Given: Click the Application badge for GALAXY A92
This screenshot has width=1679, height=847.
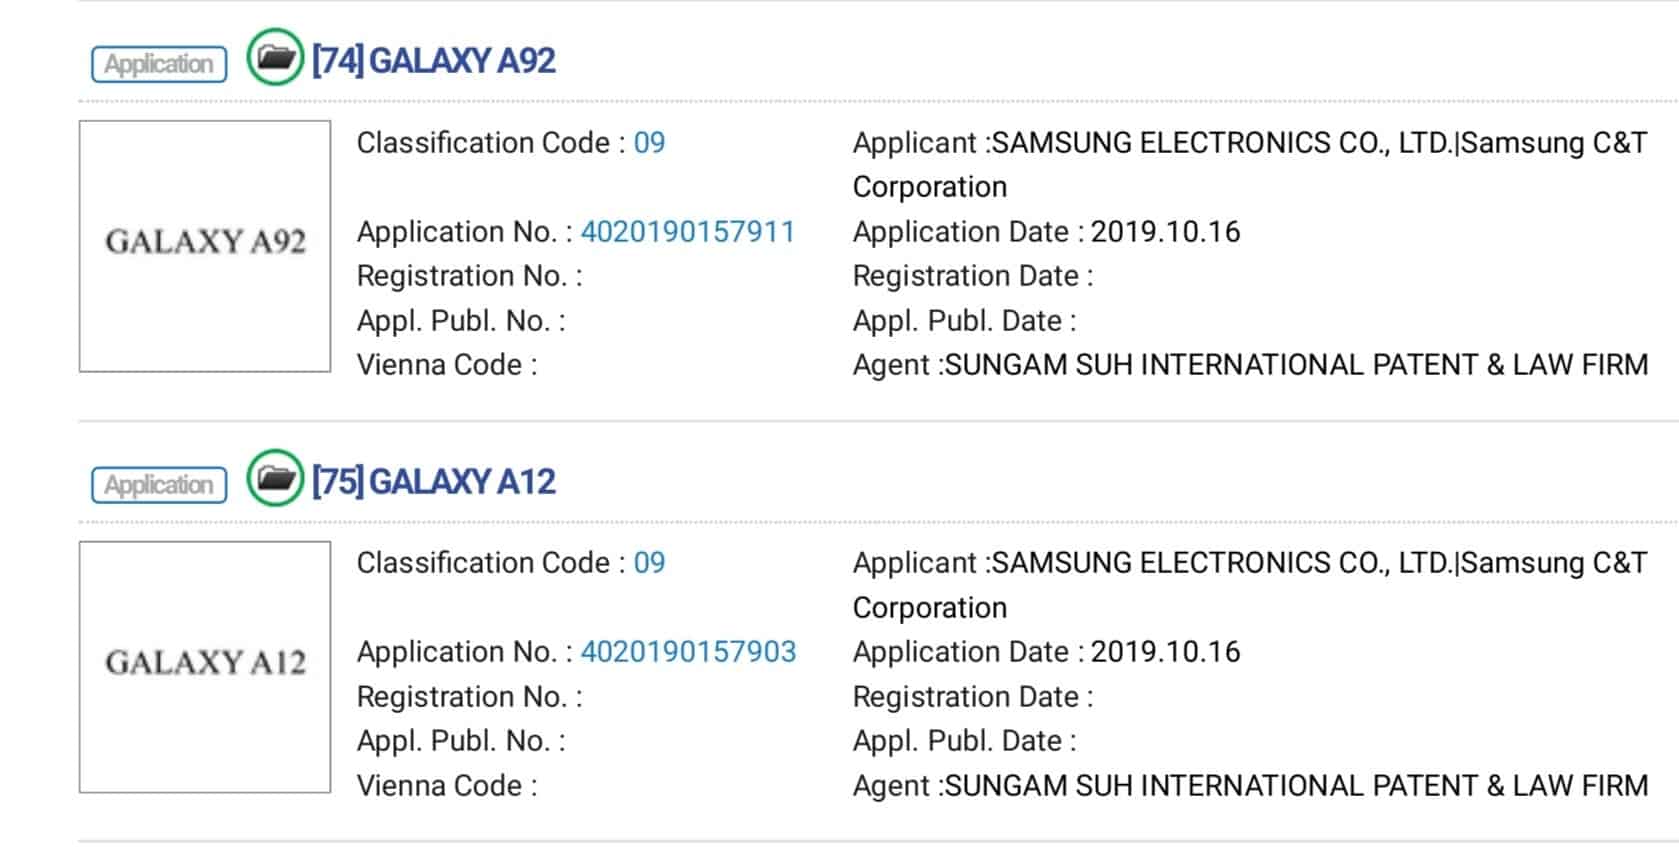Looking at the screenshot, I should 159,64.
